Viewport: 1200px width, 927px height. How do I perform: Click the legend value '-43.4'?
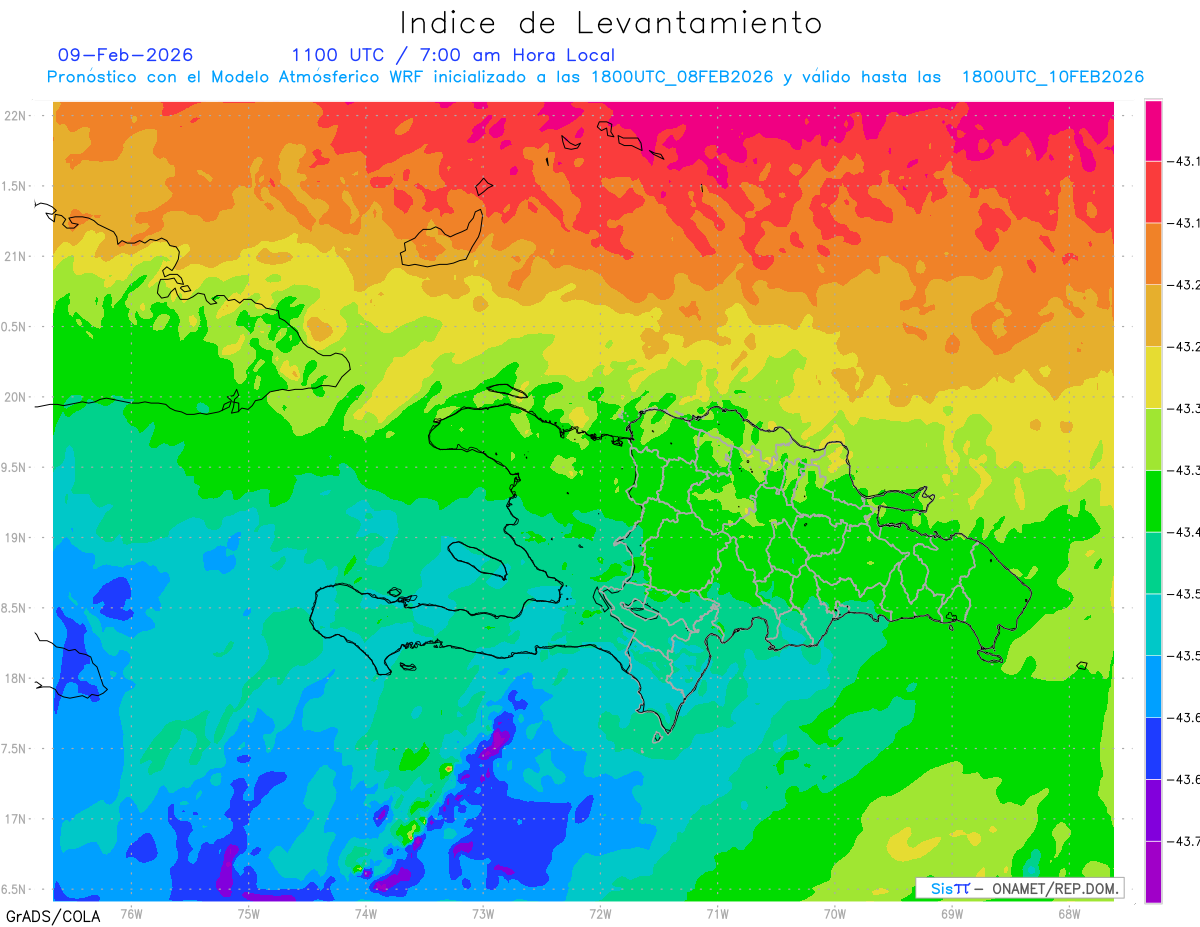point(1184,532)
